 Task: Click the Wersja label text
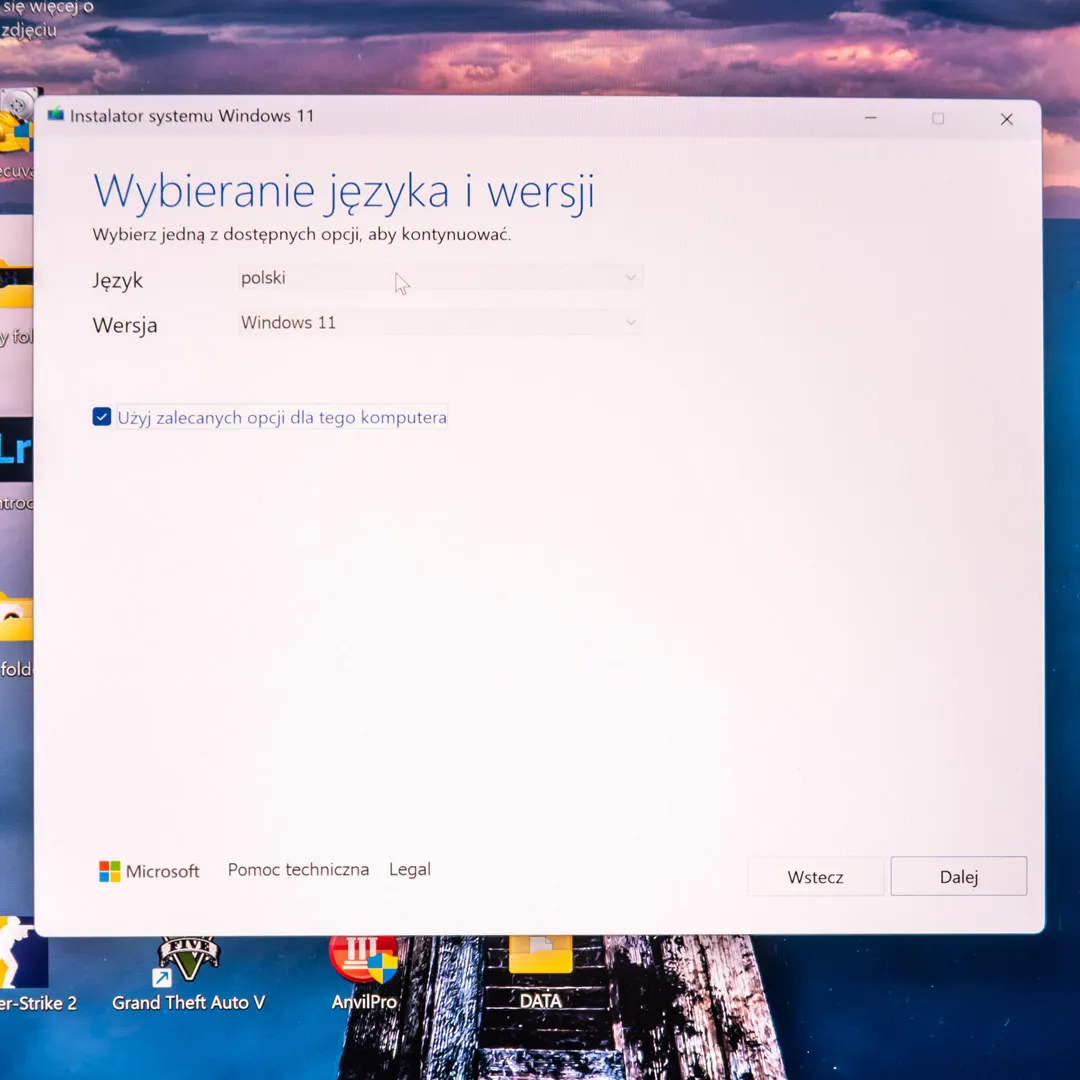(125, 325)
